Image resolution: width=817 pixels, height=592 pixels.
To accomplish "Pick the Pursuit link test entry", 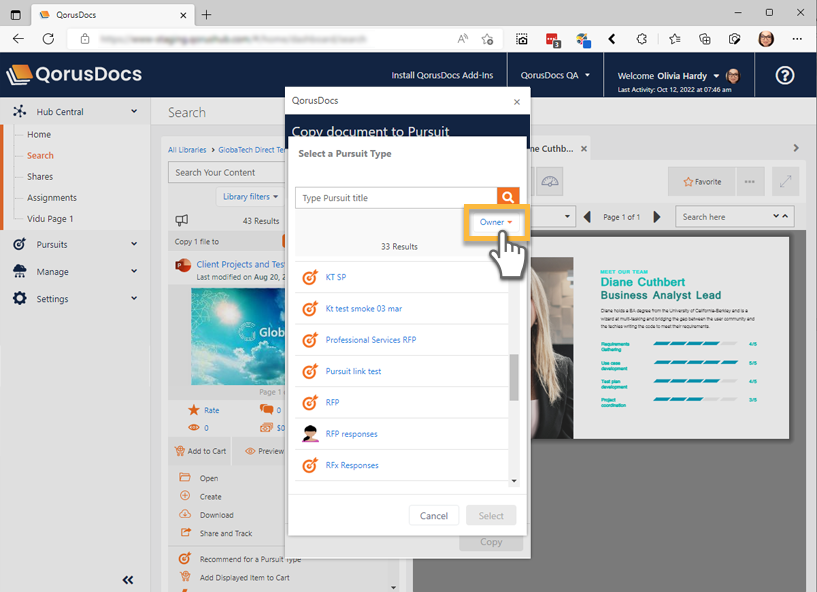I will pos(402,371).
